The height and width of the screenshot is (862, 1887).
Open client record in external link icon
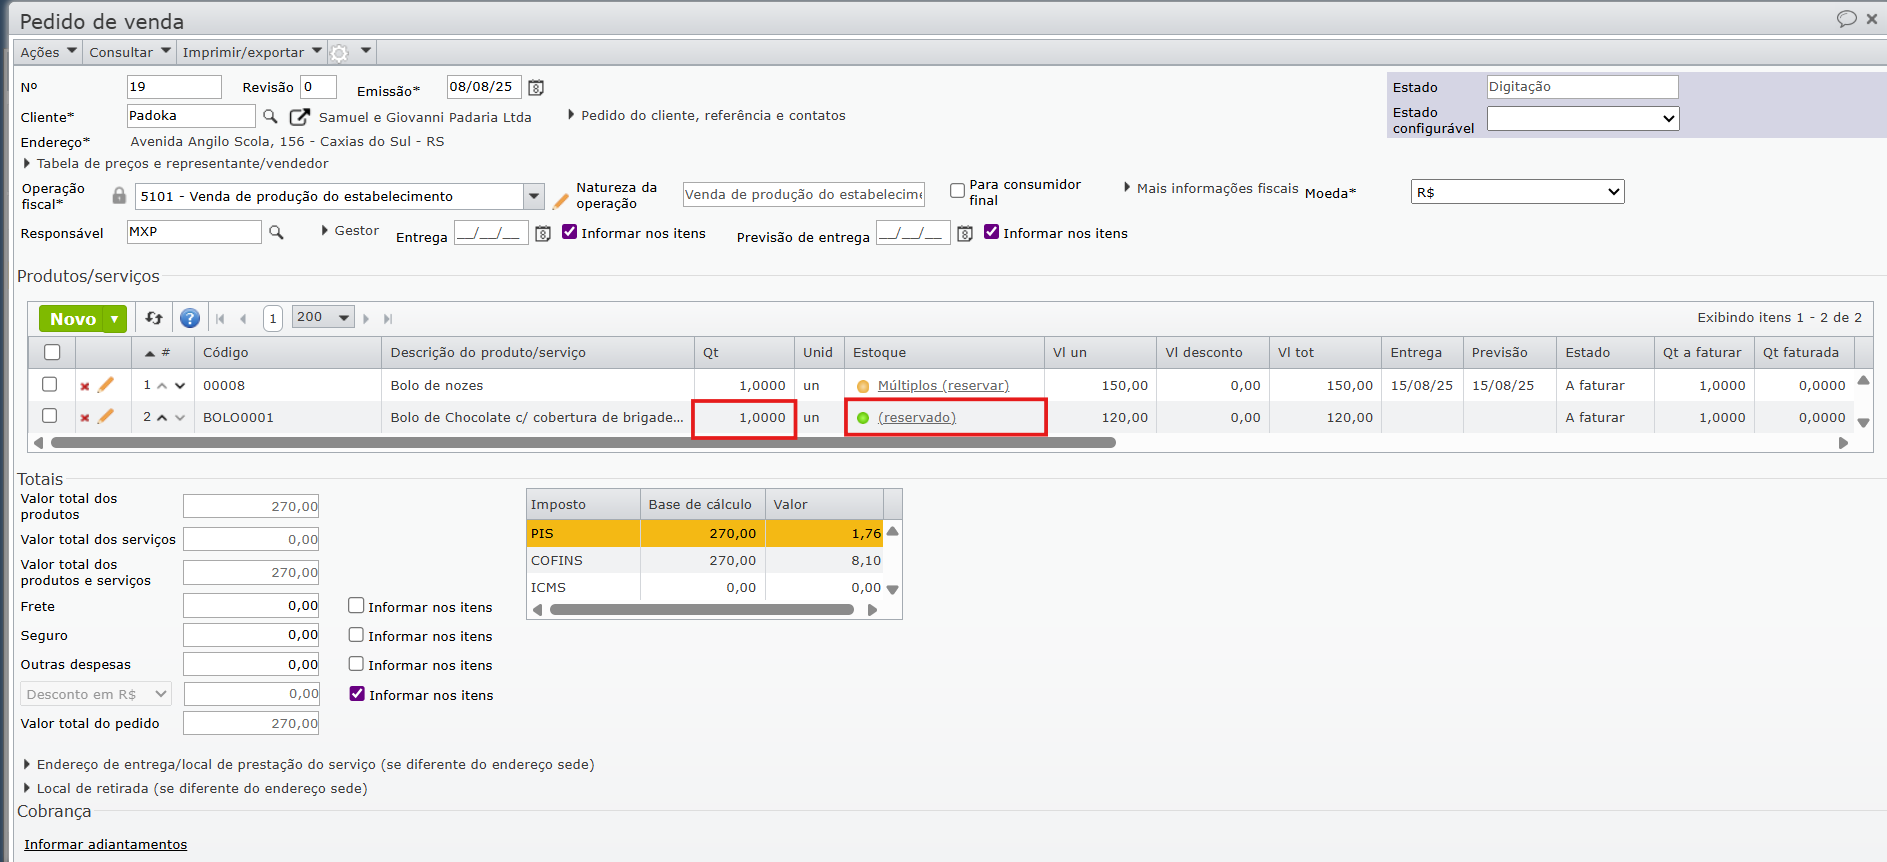tap(299, 117)
